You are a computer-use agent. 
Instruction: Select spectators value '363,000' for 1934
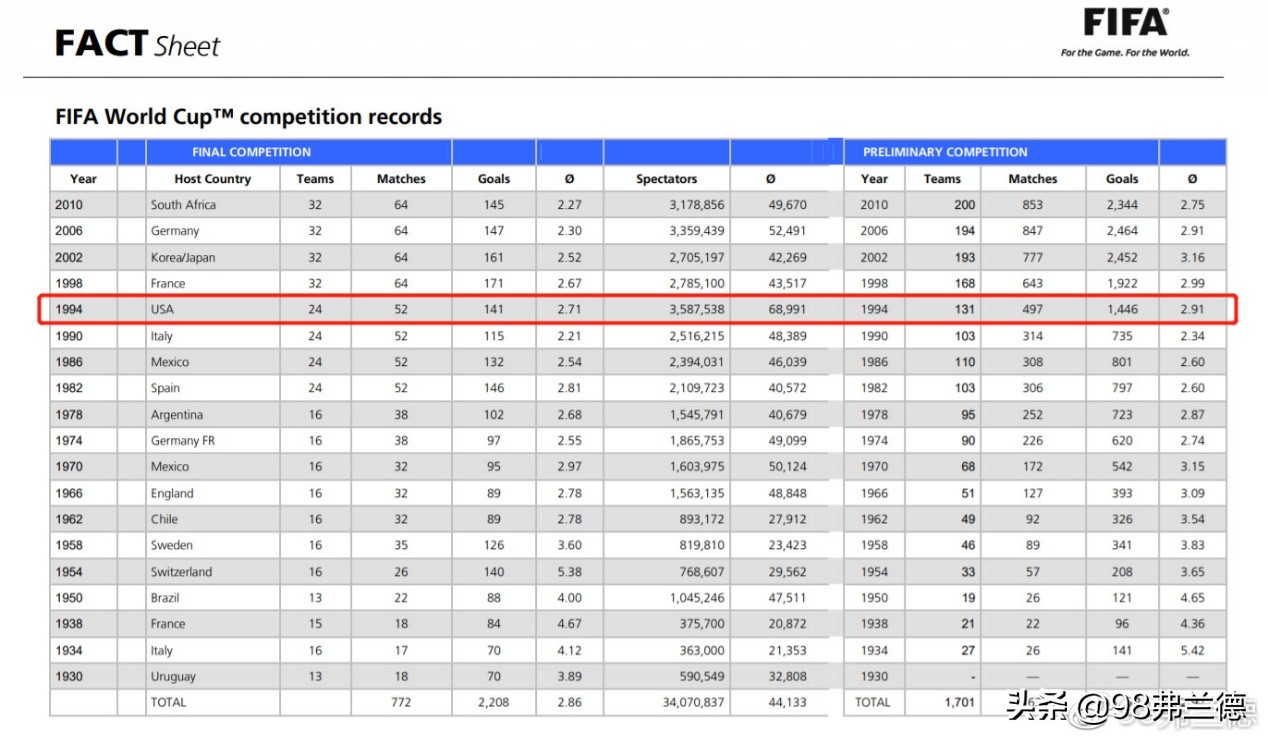[x=701, y=651]
